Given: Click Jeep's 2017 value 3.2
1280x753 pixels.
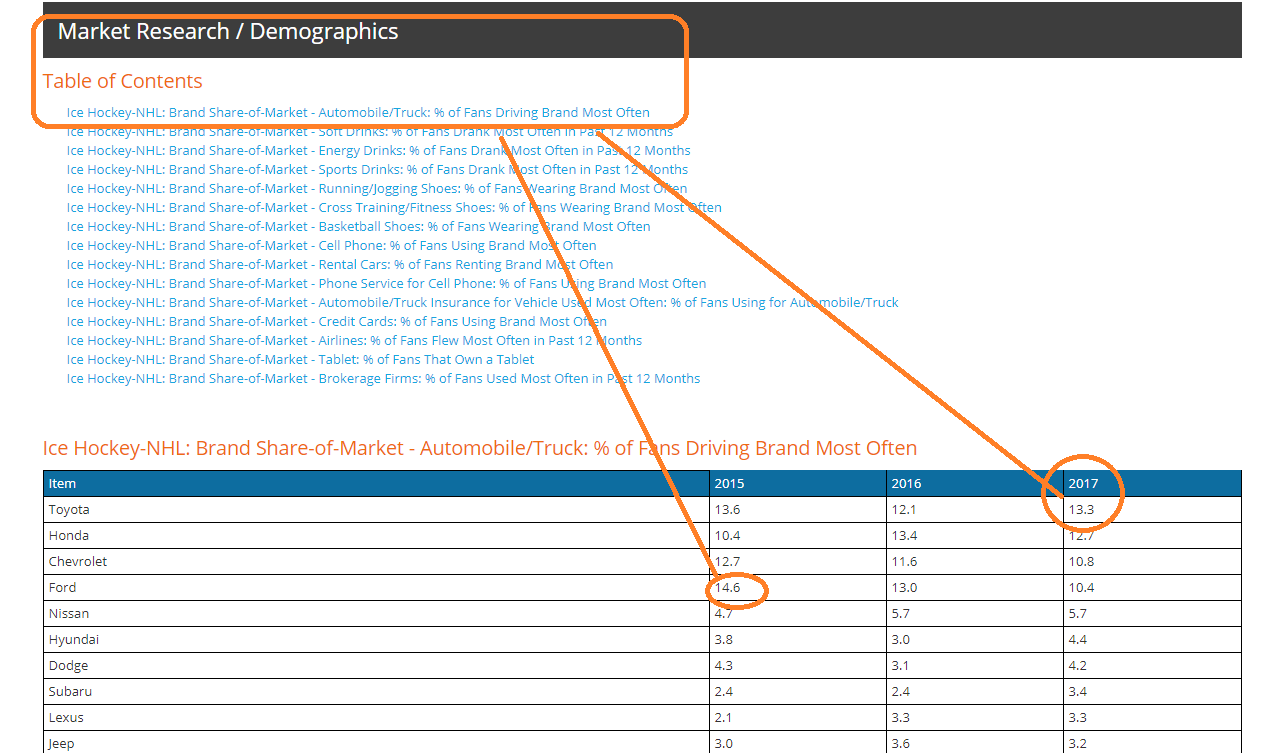Looking at the screenshot, I should [1078, 744].
